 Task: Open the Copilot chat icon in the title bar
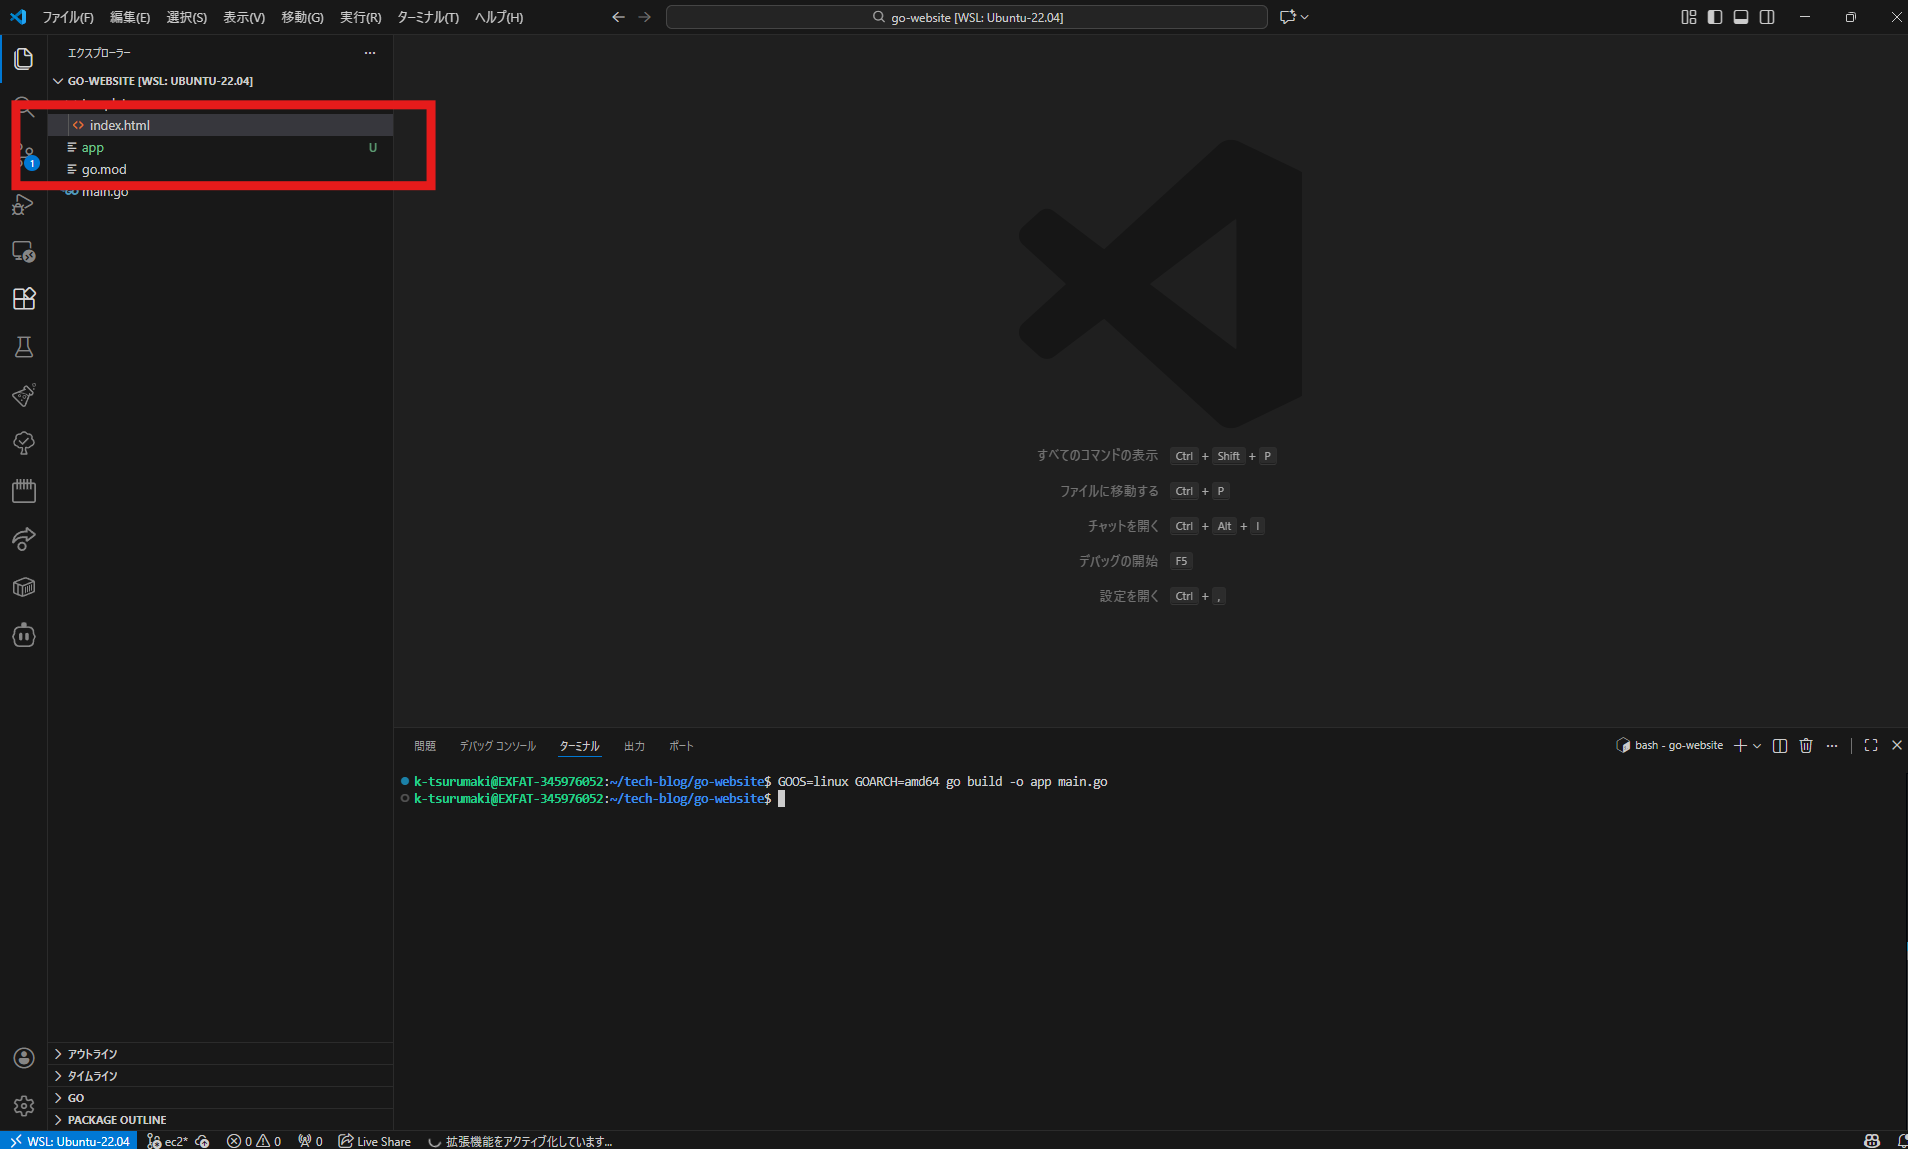pyautogui.click(x=1287, y=17)
